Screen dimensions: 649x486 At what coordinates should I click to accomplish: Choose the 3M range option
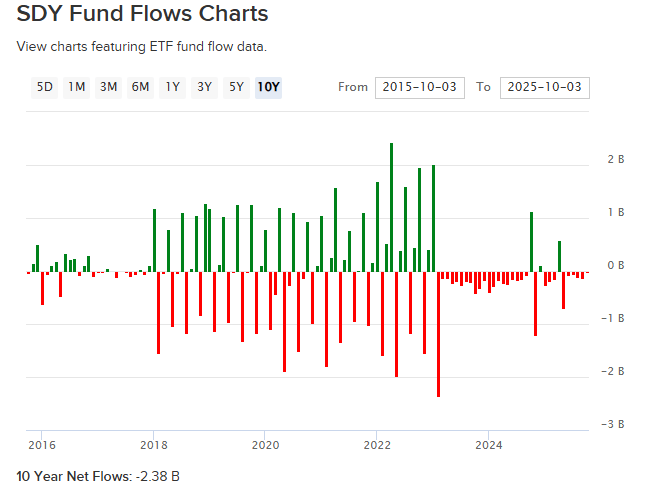tap(108, 87)
